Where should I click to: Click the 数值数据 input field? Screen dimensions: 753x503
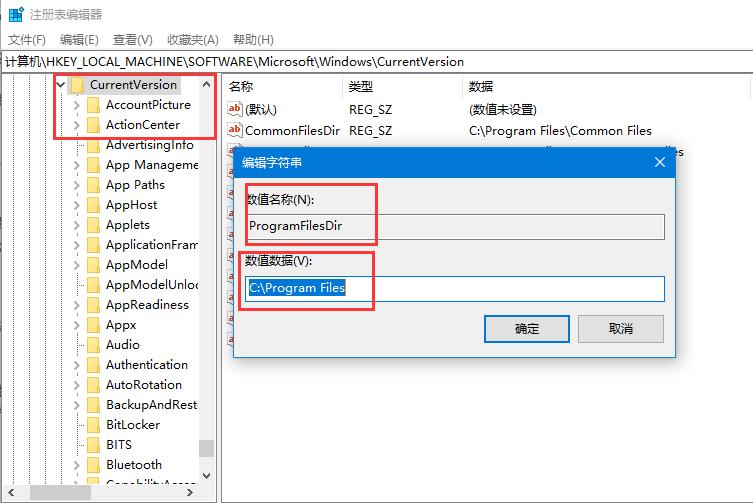[455, 289]
